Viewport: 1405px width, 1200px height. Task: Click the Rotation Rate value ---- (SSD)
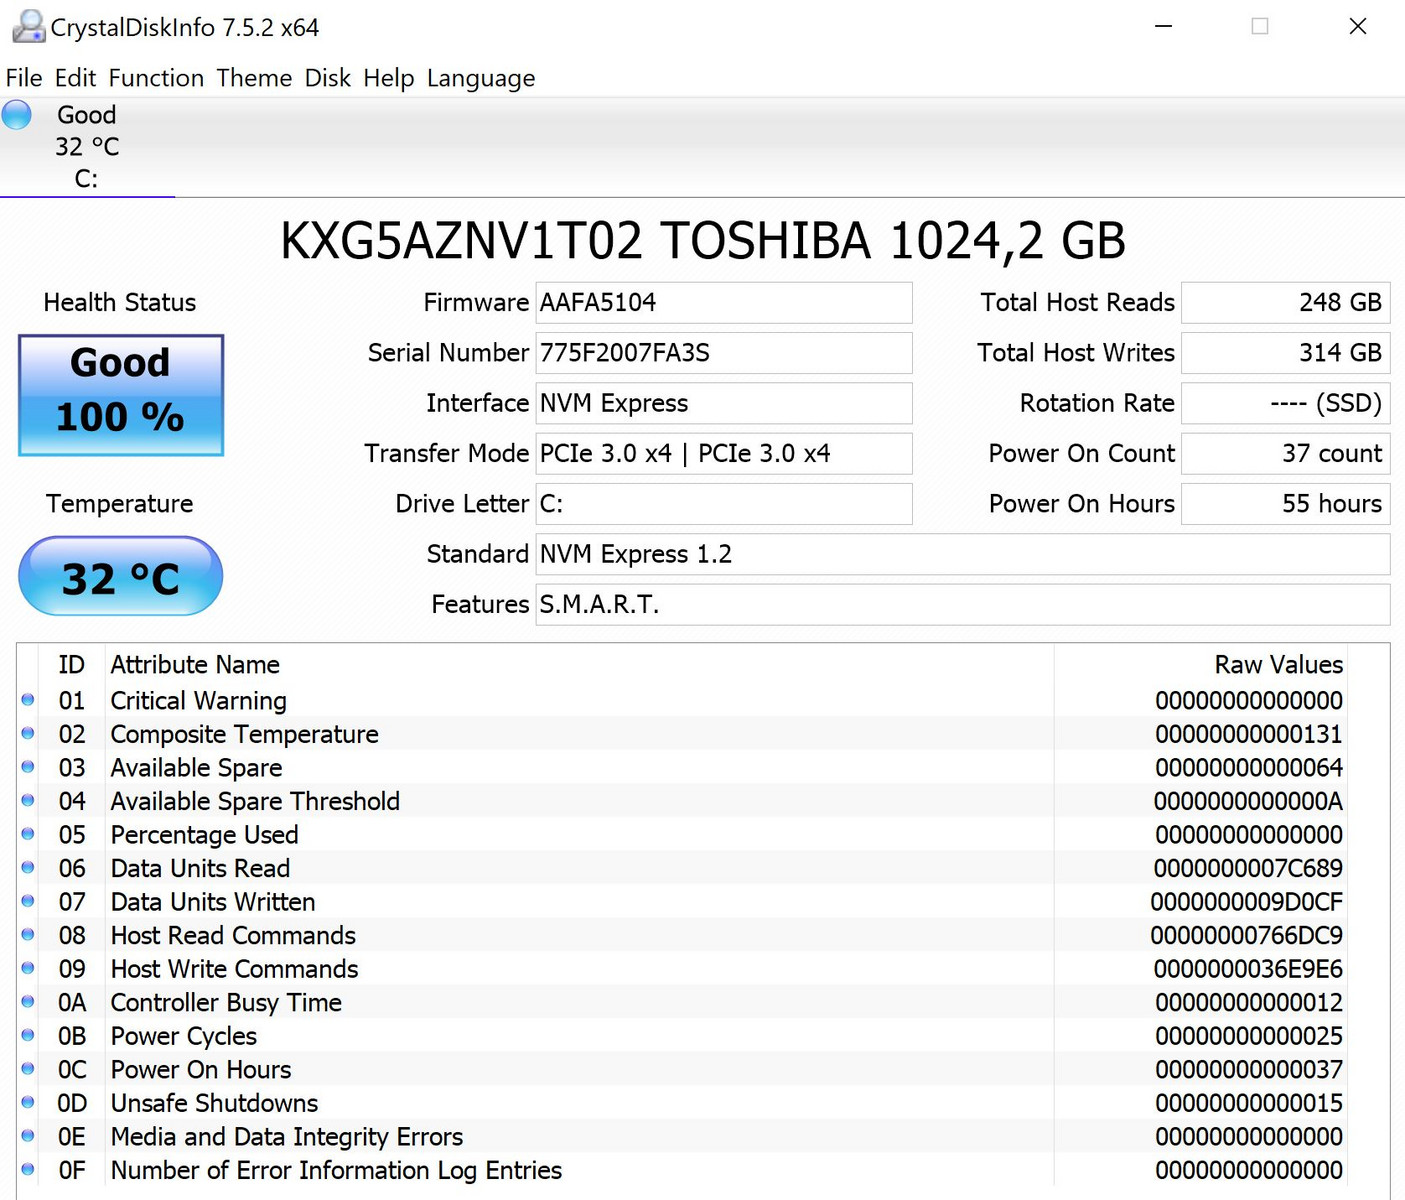[1286, 403]
